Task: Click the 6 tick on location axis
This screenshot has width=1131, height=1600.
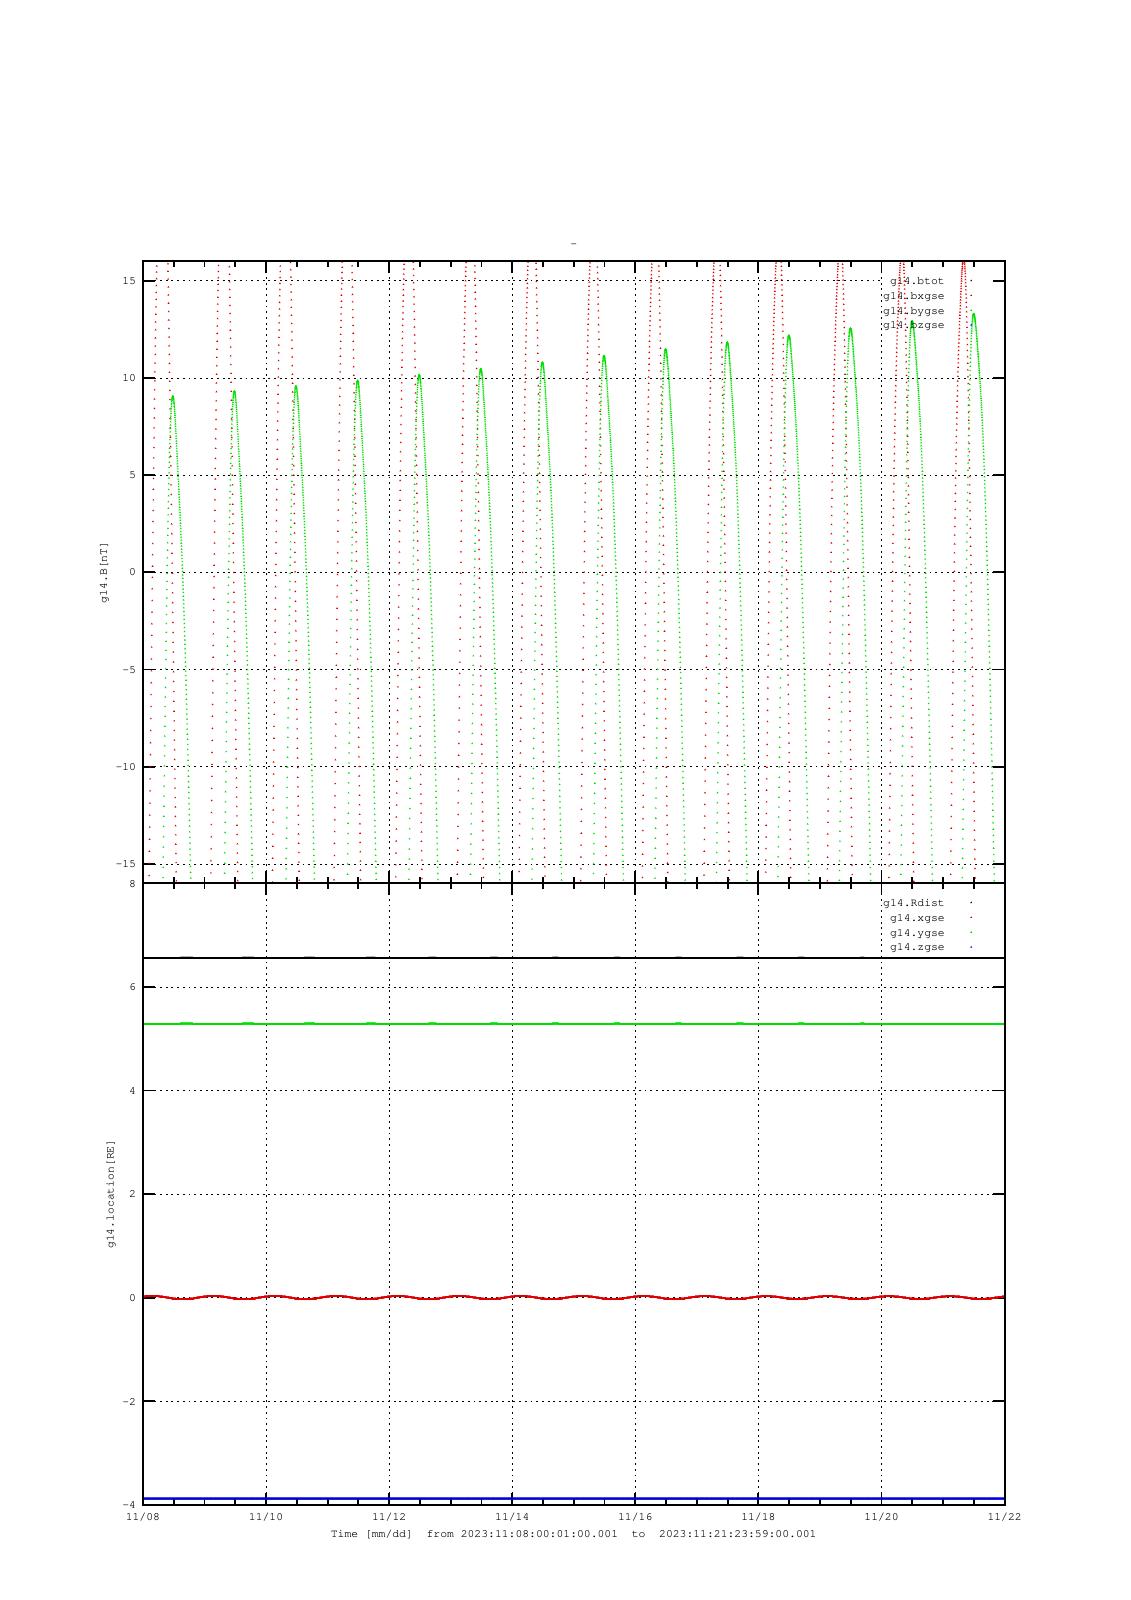Action: [132, 987]
